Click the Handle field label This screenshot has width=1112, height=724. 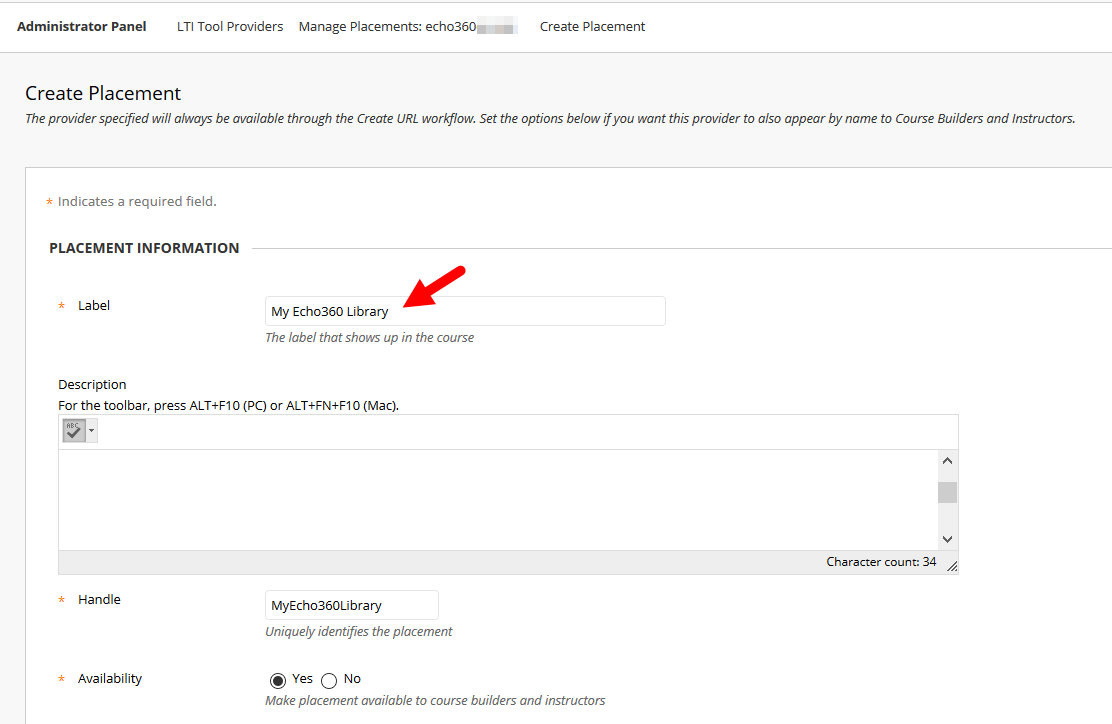coord(99,599)
